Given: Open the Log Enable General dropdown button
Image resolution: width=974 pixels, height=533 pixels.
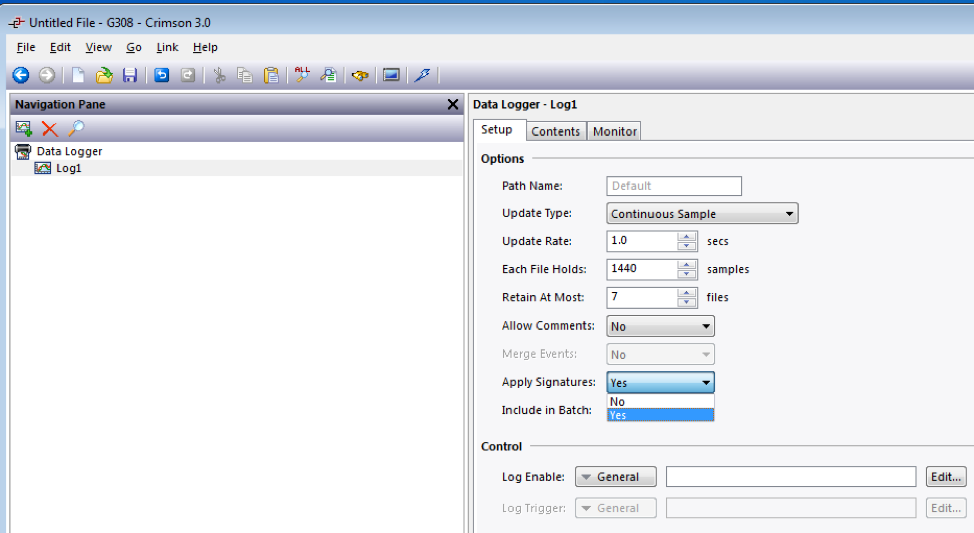Looking at the screenshot, I should (616, 476).
